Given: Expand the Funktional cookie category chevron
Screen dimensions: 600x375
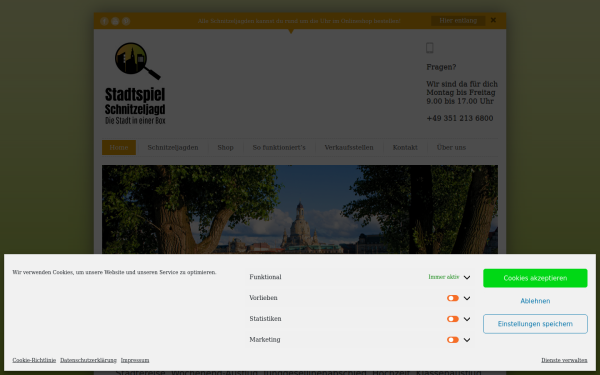Looking at the screenshot, I should (x=467, y=277).
